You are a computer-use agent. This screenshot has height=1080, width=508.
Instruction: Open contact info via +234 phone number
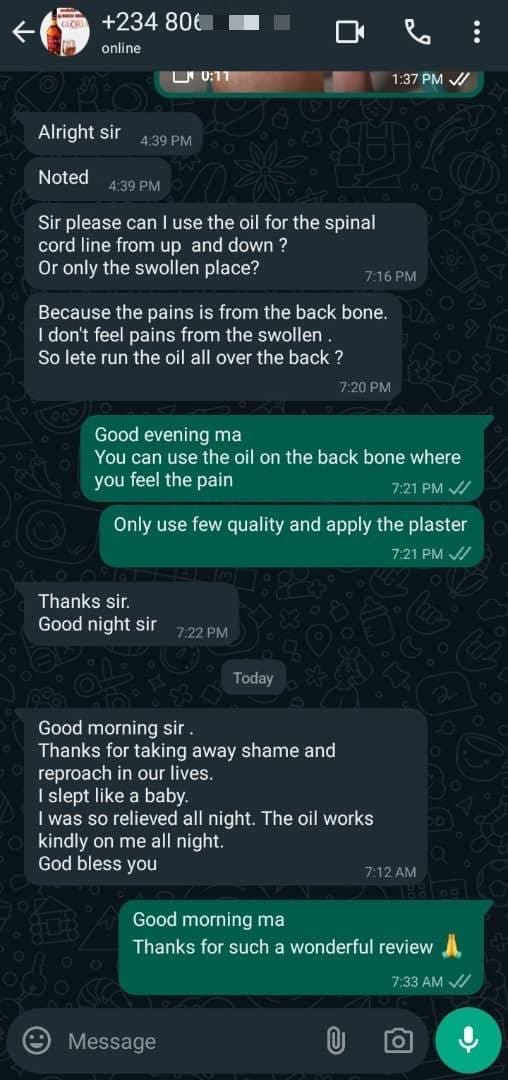(196, 22)
